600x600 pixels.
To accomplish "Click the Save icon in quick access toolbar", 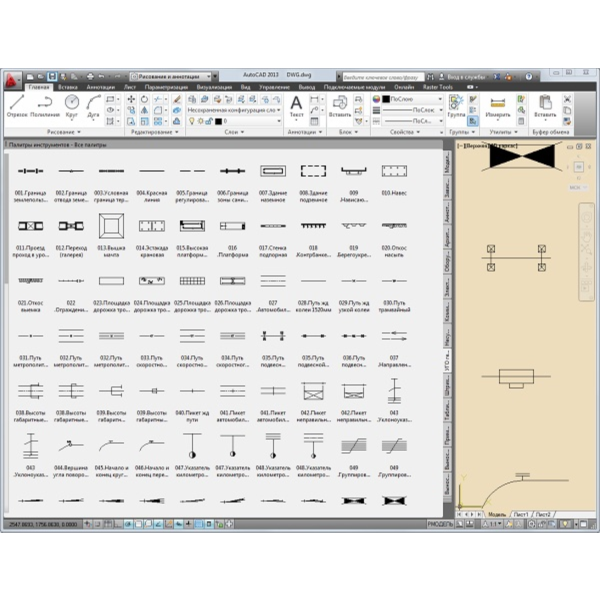I will point(52,76).
